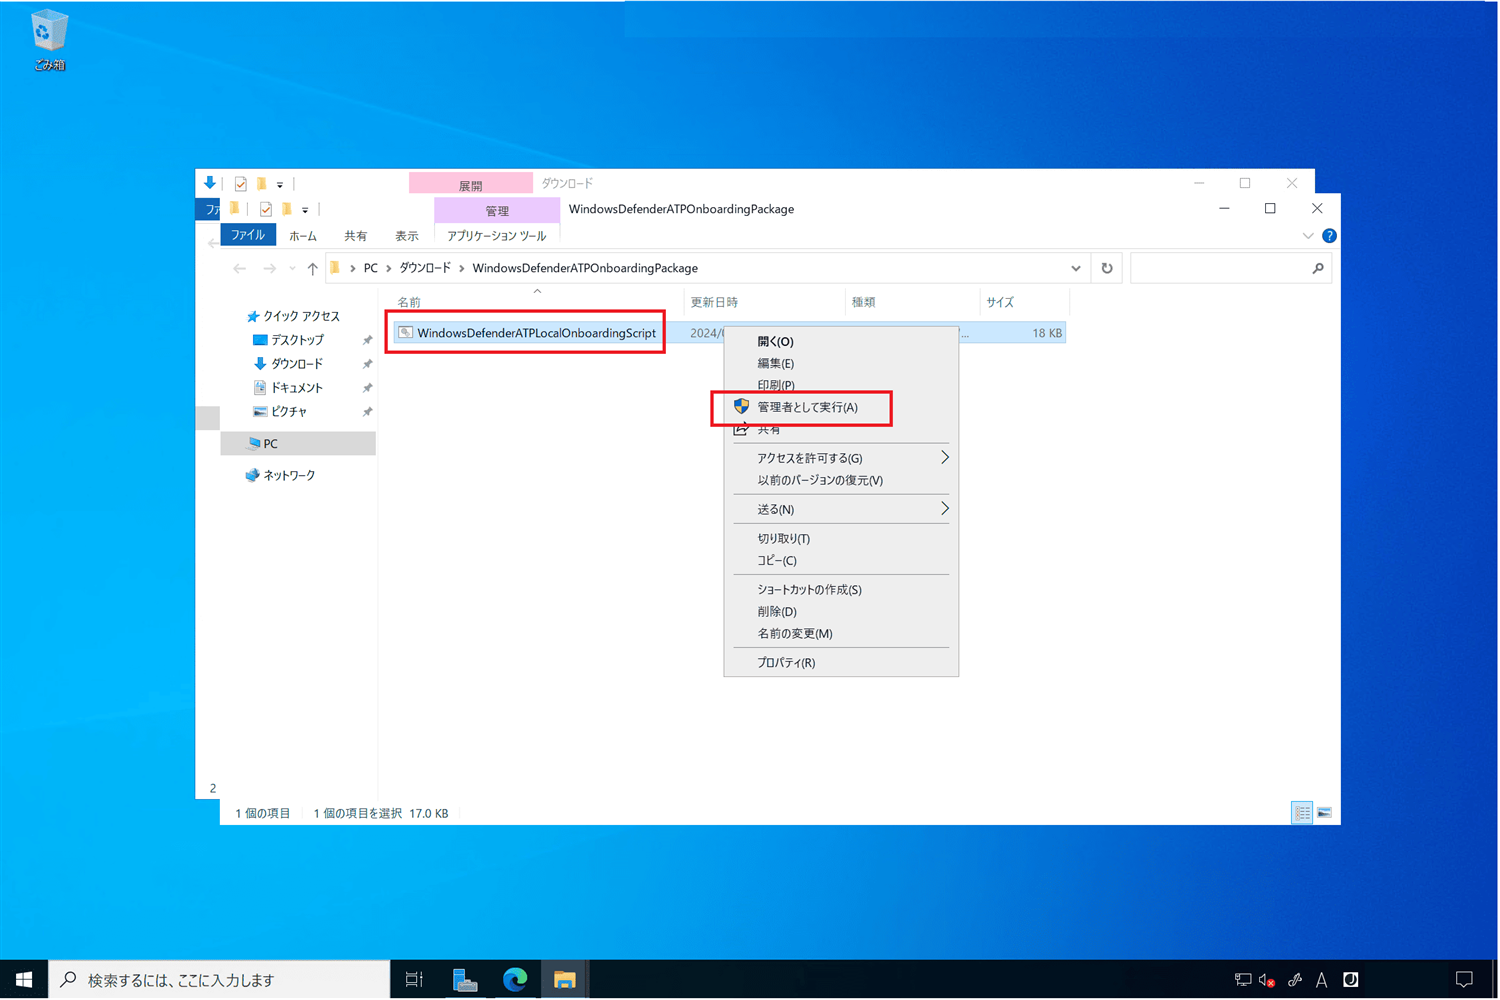Switch to the 共有 ribbon tab
Screen dimensions: 1500x1000
pos(356,236)
